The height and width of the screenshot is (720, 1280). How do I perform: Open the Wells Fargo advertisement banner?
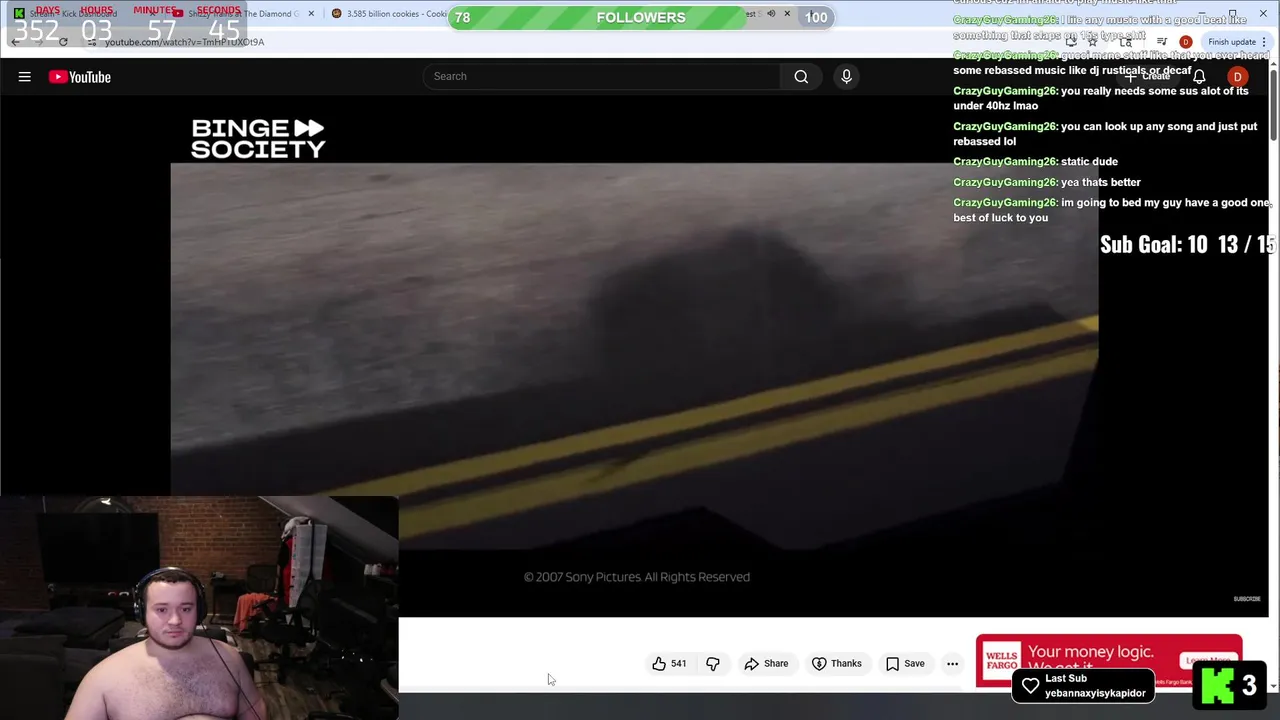1109,661
